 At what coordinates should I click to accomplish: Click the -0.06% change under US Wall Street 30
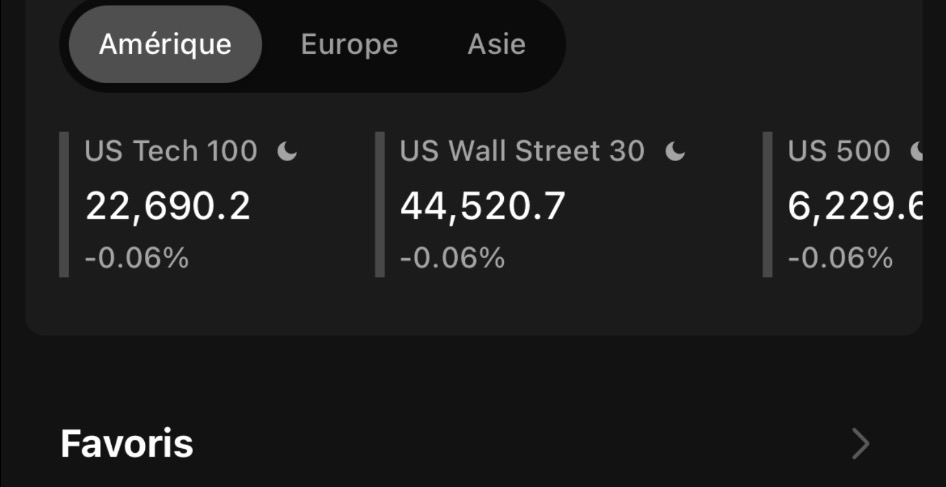coord(453,258)
